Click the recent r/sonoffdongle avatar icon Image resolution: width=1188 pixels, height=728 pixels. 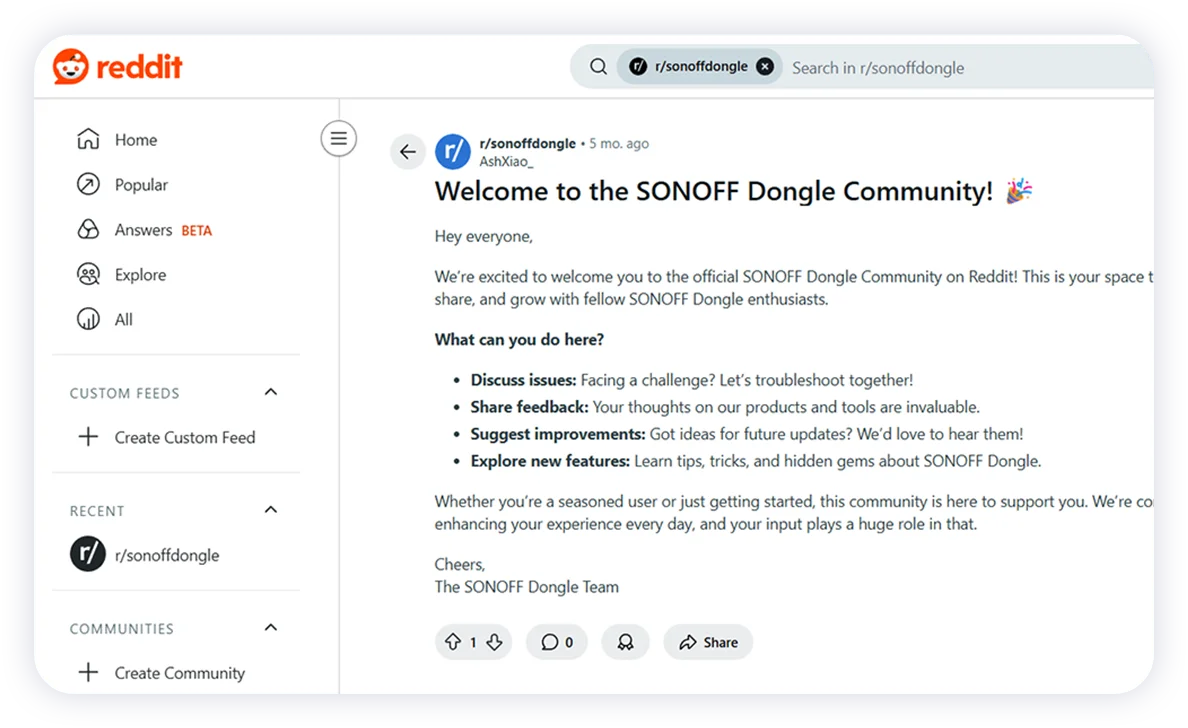(x=88, y=554)
